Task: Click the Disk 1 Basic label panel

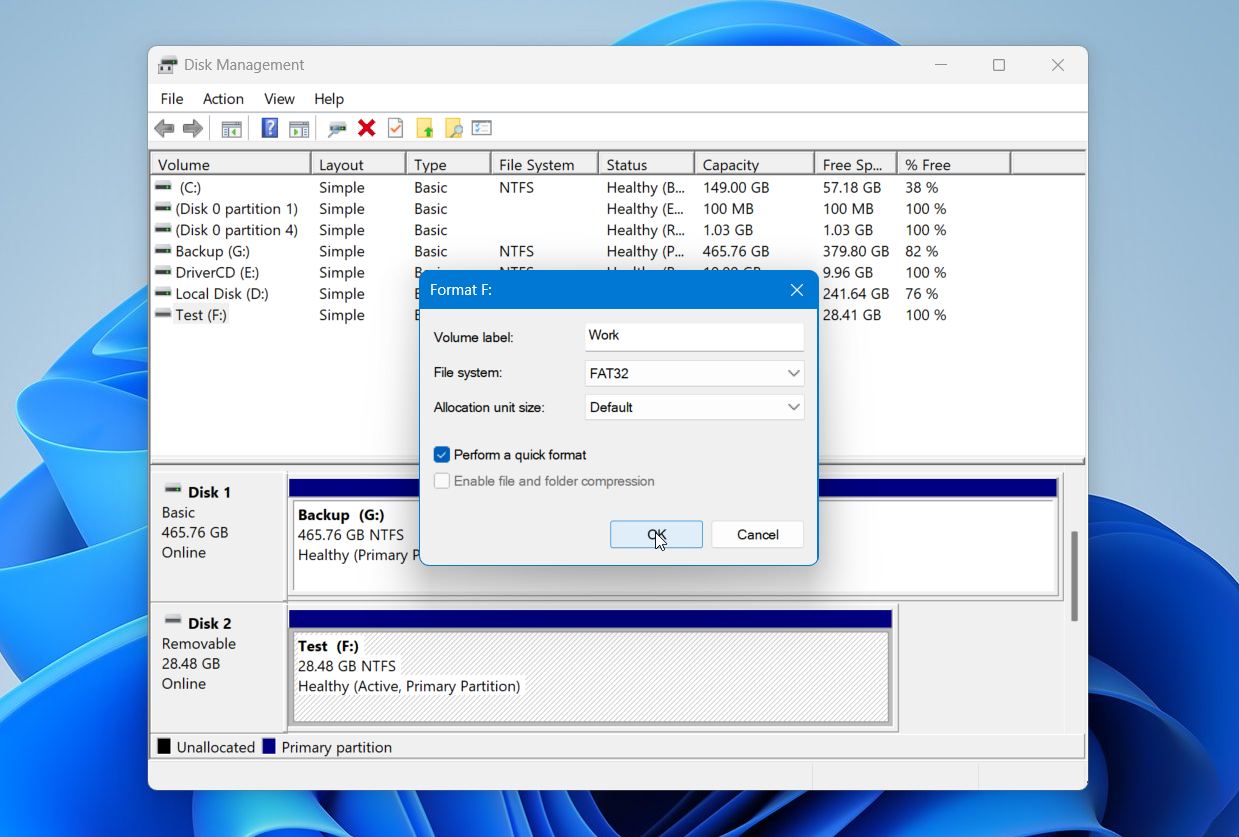Action: tap(217, 535)
